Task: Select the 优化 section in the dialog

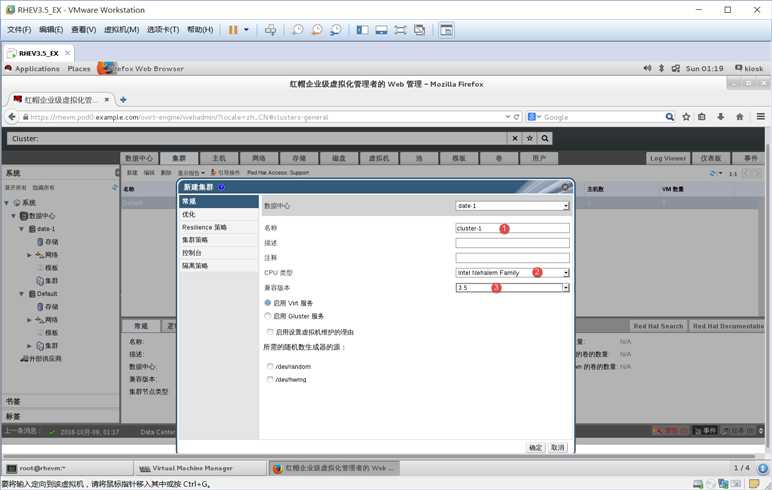Action: [219, 215]
